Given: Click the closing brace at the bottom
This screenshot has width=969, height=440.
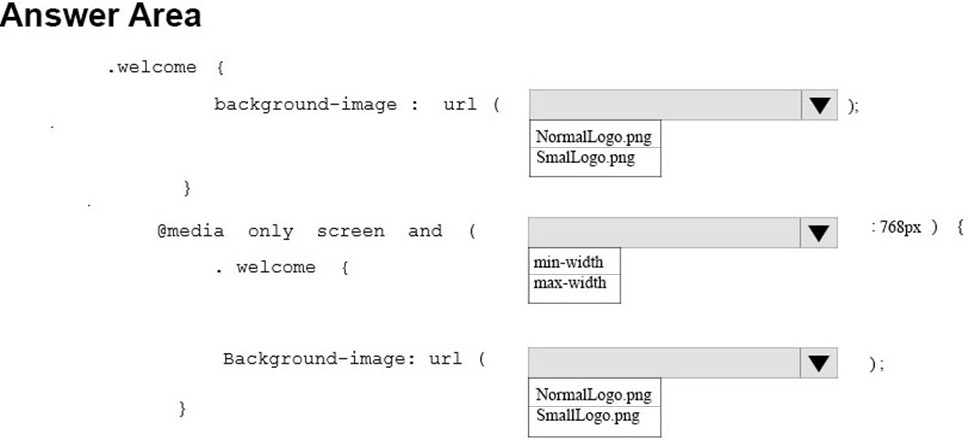Looking at the screenshot, I should 182,408.
